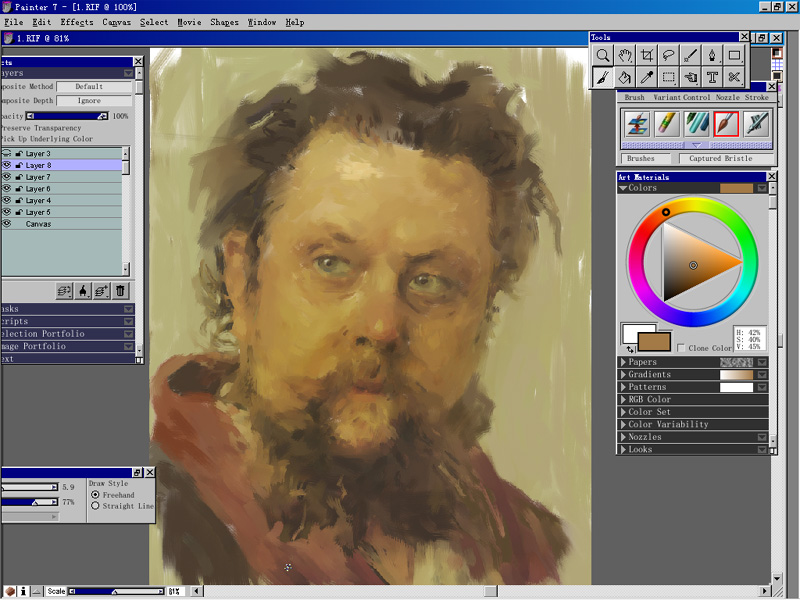The height and width of the screenshot is (600, 800).
Task: Collapse the Colors section triangle
Action: point(623,188)
